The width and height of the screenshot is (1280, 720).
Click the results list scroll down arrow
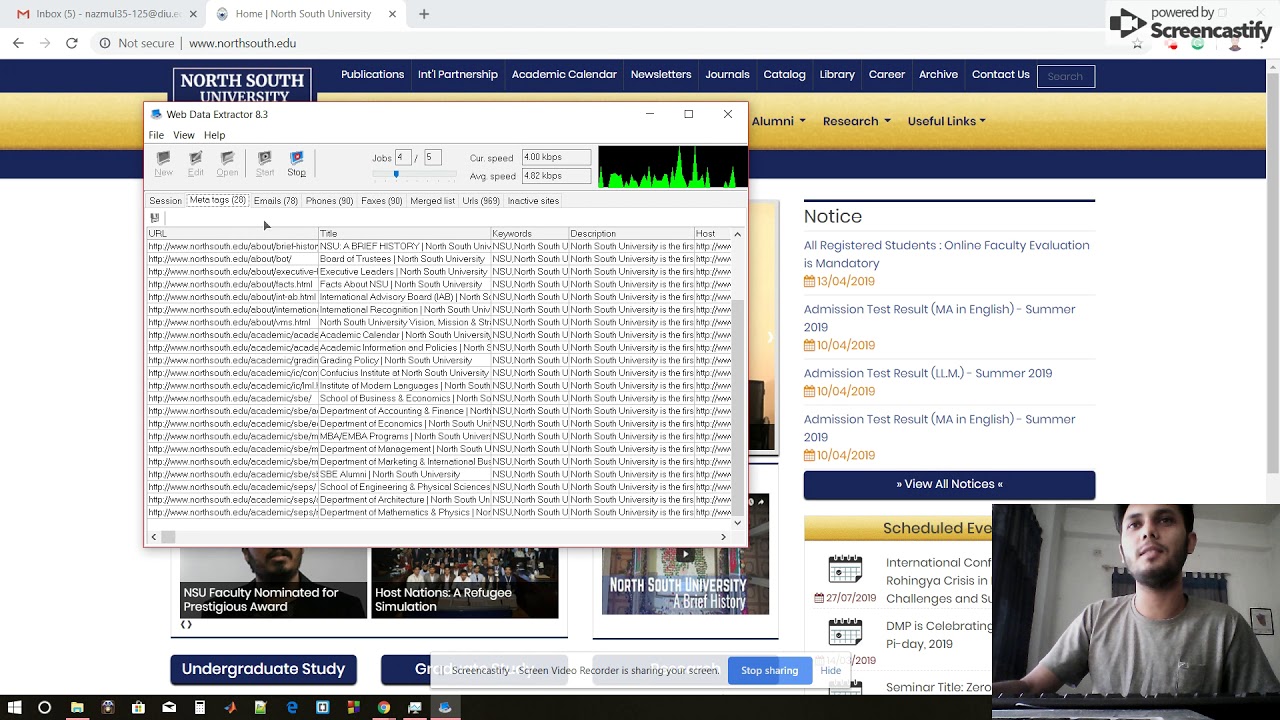pos(738,522)
